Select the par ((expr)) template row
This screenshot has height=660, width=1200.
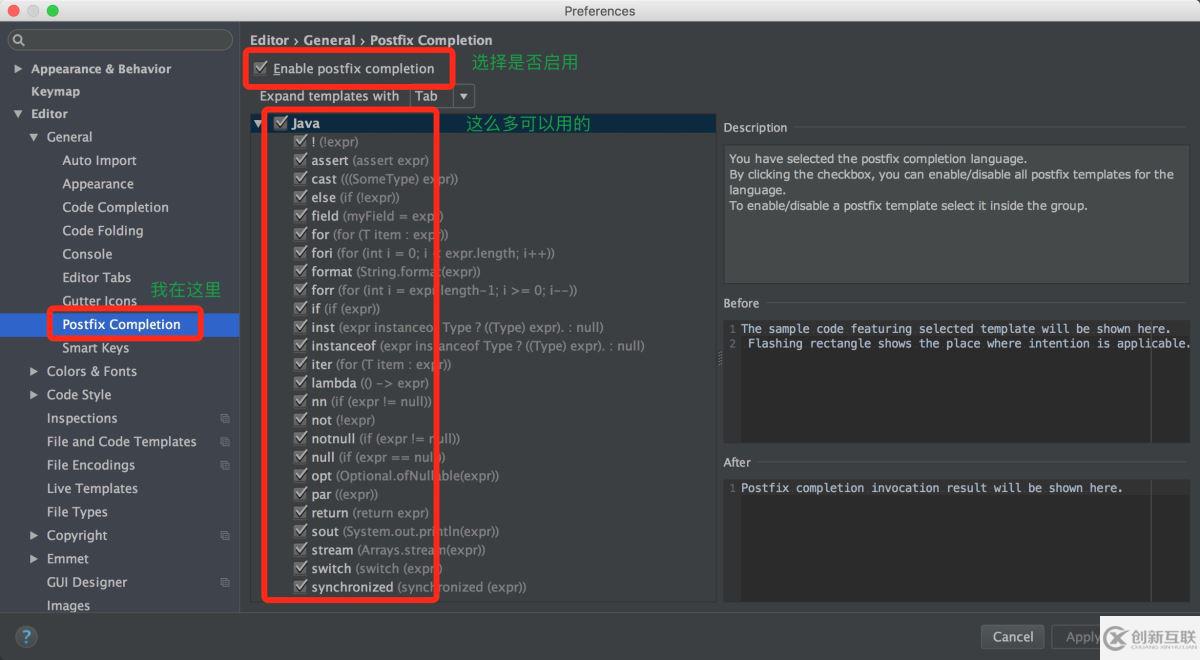(484, 494)
